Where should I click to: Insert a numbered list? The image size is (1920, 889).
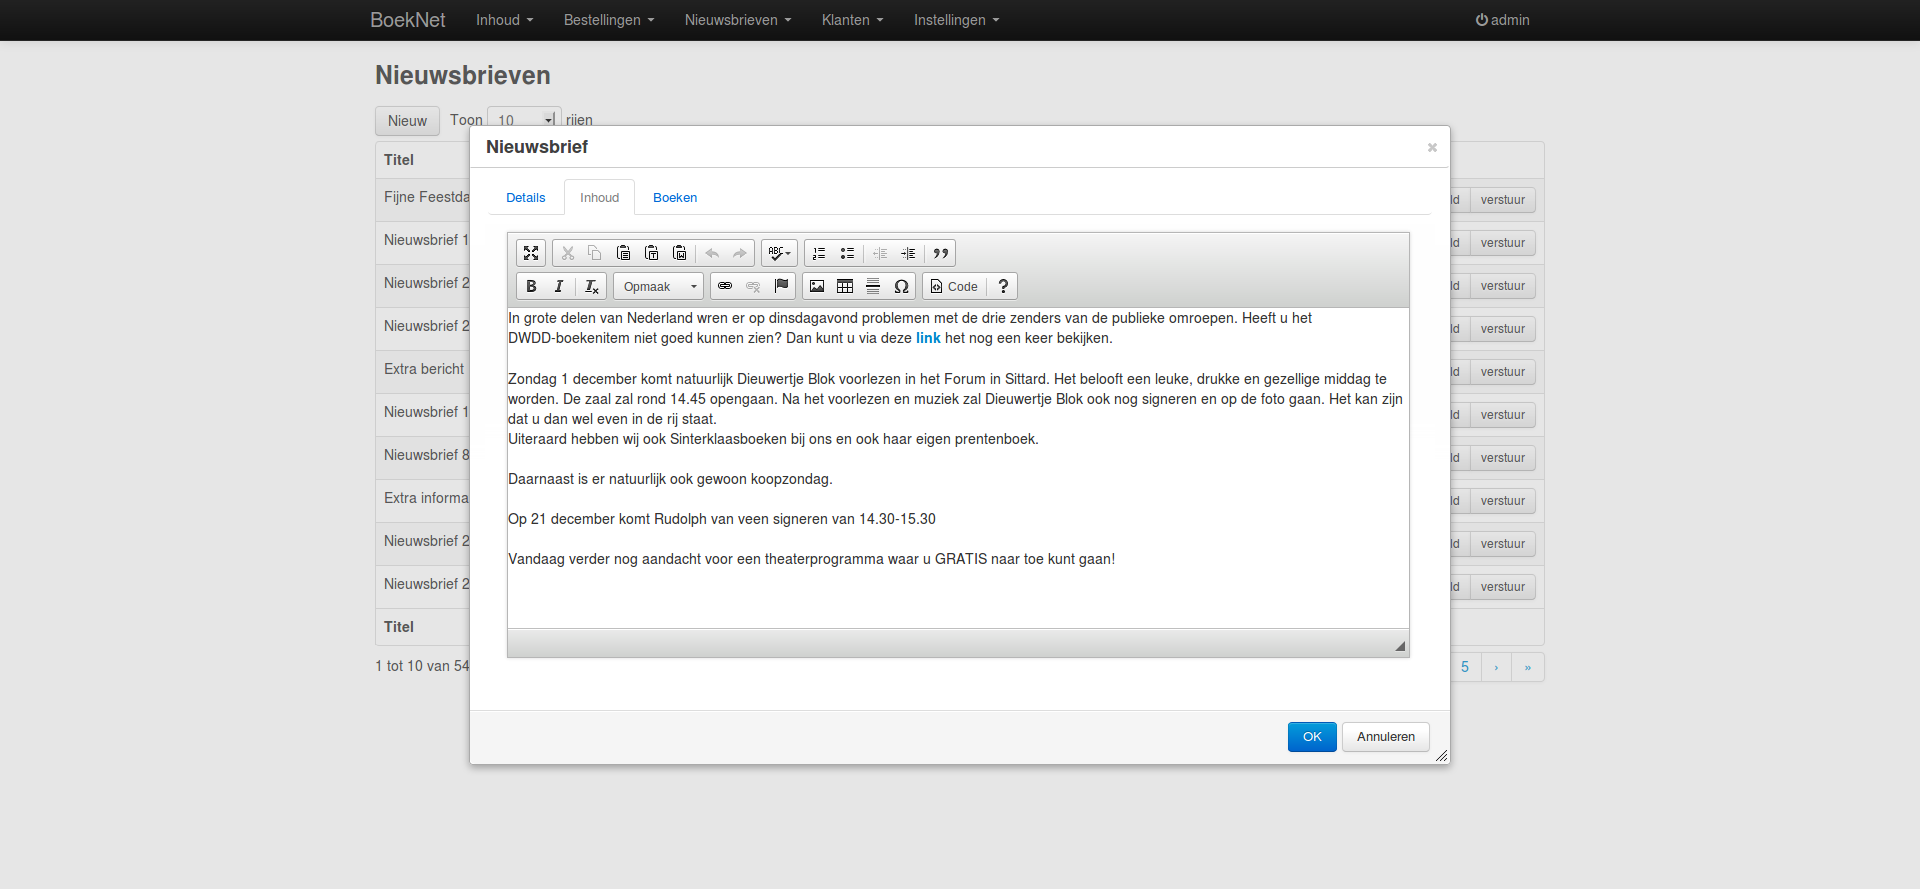(819, 253)
